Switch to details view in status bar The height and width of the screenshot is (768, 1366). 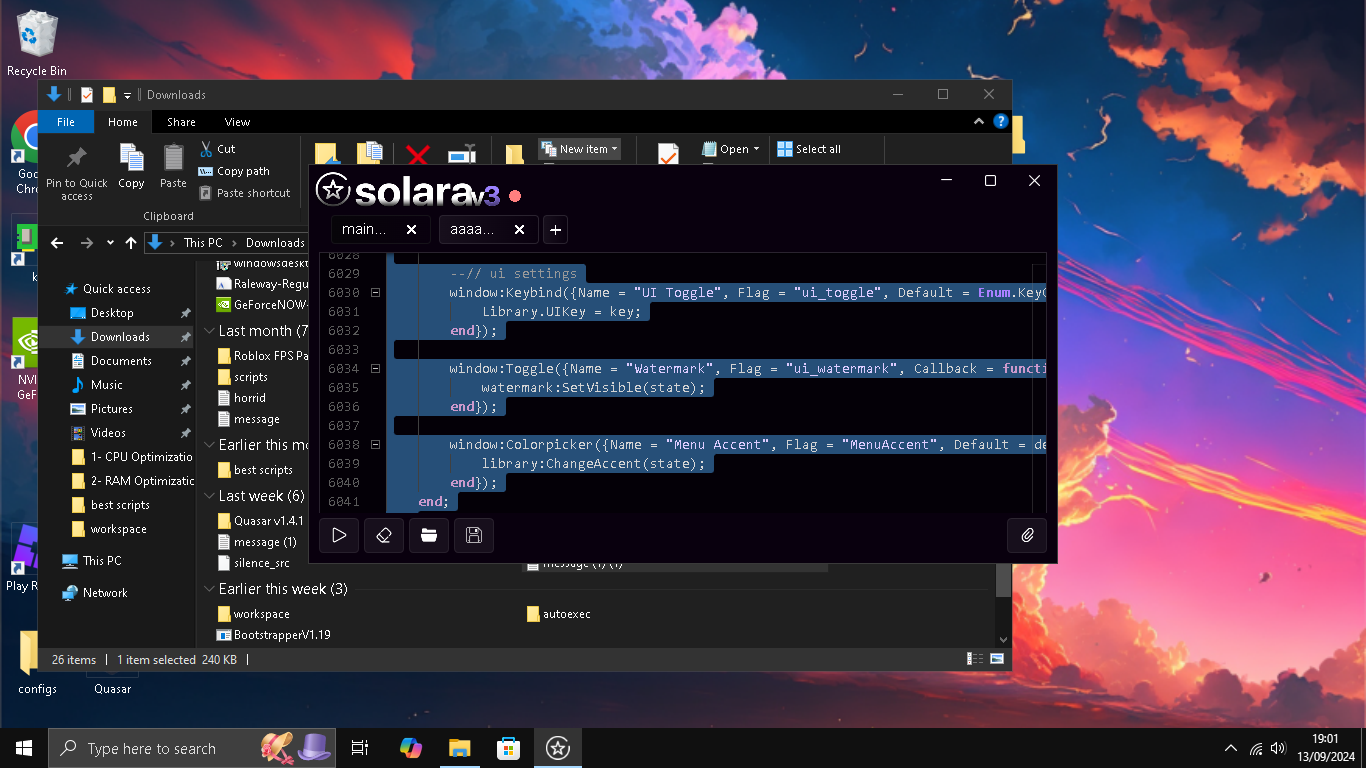point(975,659)
